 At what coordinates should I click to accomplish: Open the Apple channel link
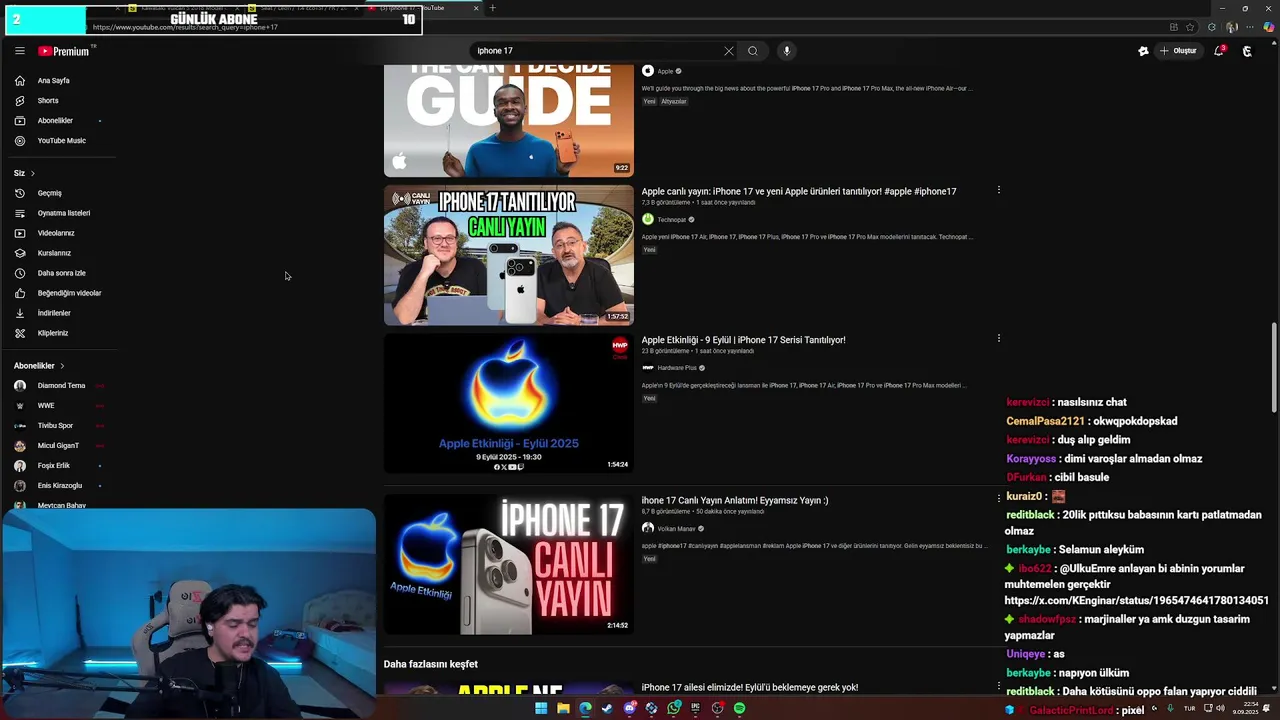tap(665, 71)
